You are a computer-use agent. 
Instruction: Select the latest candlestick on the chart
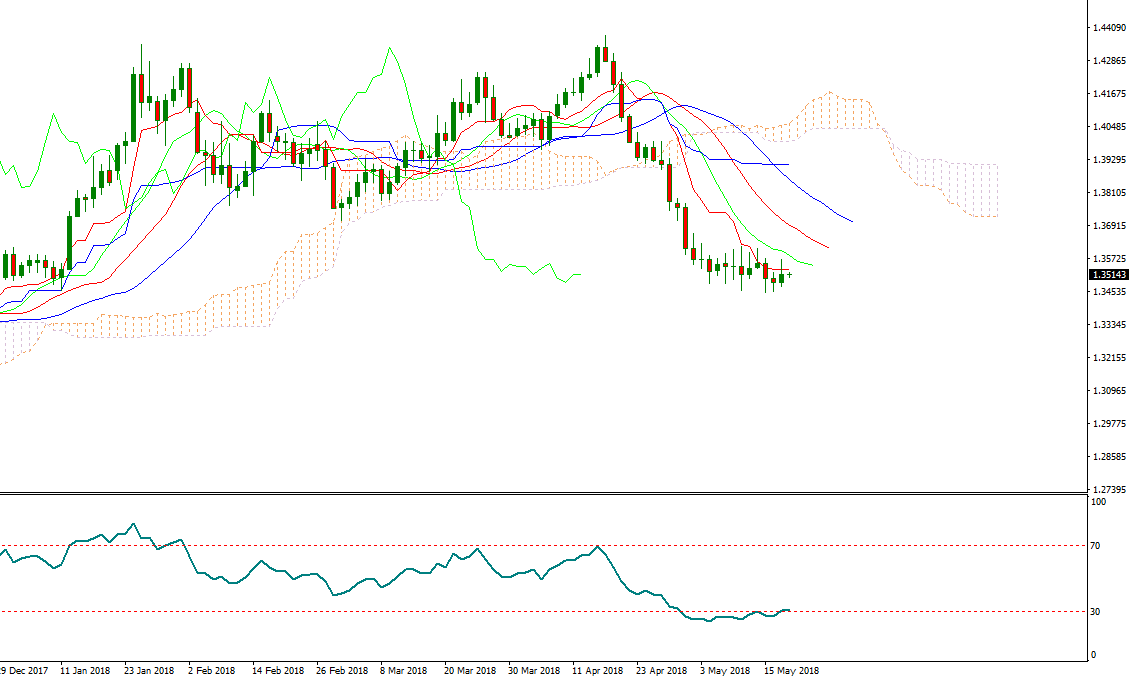tap(789, 275)
